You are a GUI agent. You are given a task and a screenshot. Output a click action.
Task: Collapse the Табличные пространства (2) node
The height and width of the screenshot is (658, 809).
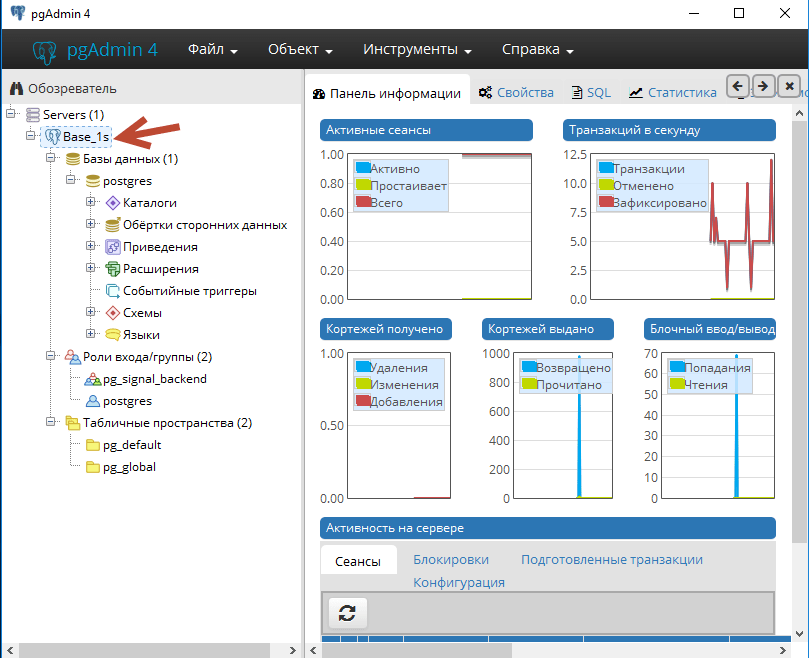pyautogui.click(x=51, y=423)
